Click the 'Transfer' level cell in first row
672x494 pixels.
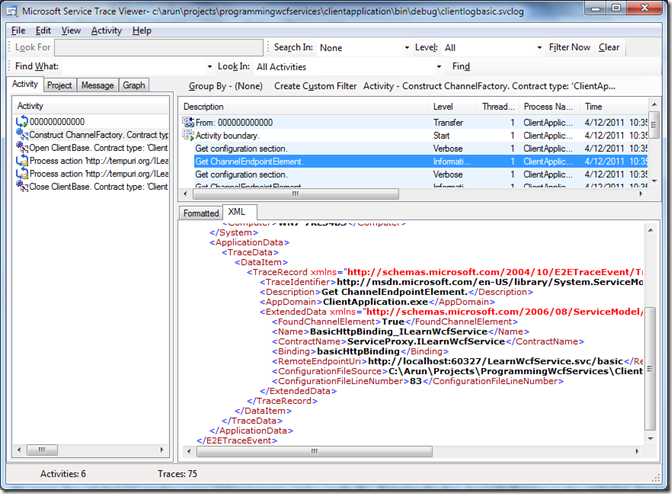tap(448, 123)
